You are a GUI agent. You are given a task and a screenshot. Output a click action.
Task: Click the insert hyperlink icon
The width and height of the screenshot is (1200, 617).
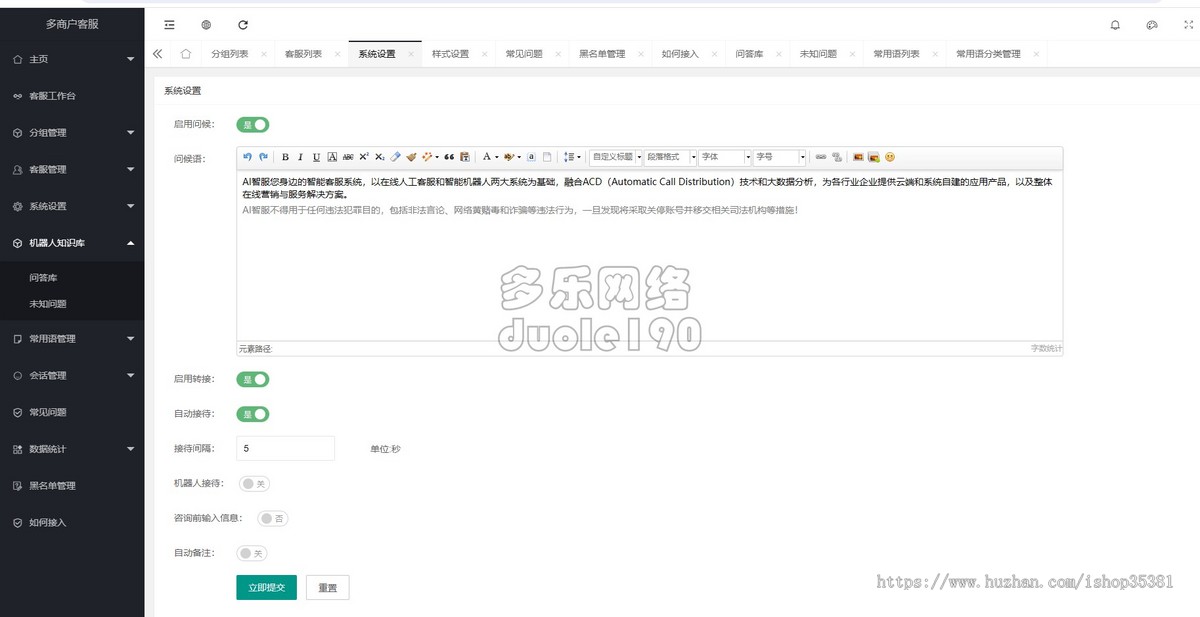tap(820, 157)
